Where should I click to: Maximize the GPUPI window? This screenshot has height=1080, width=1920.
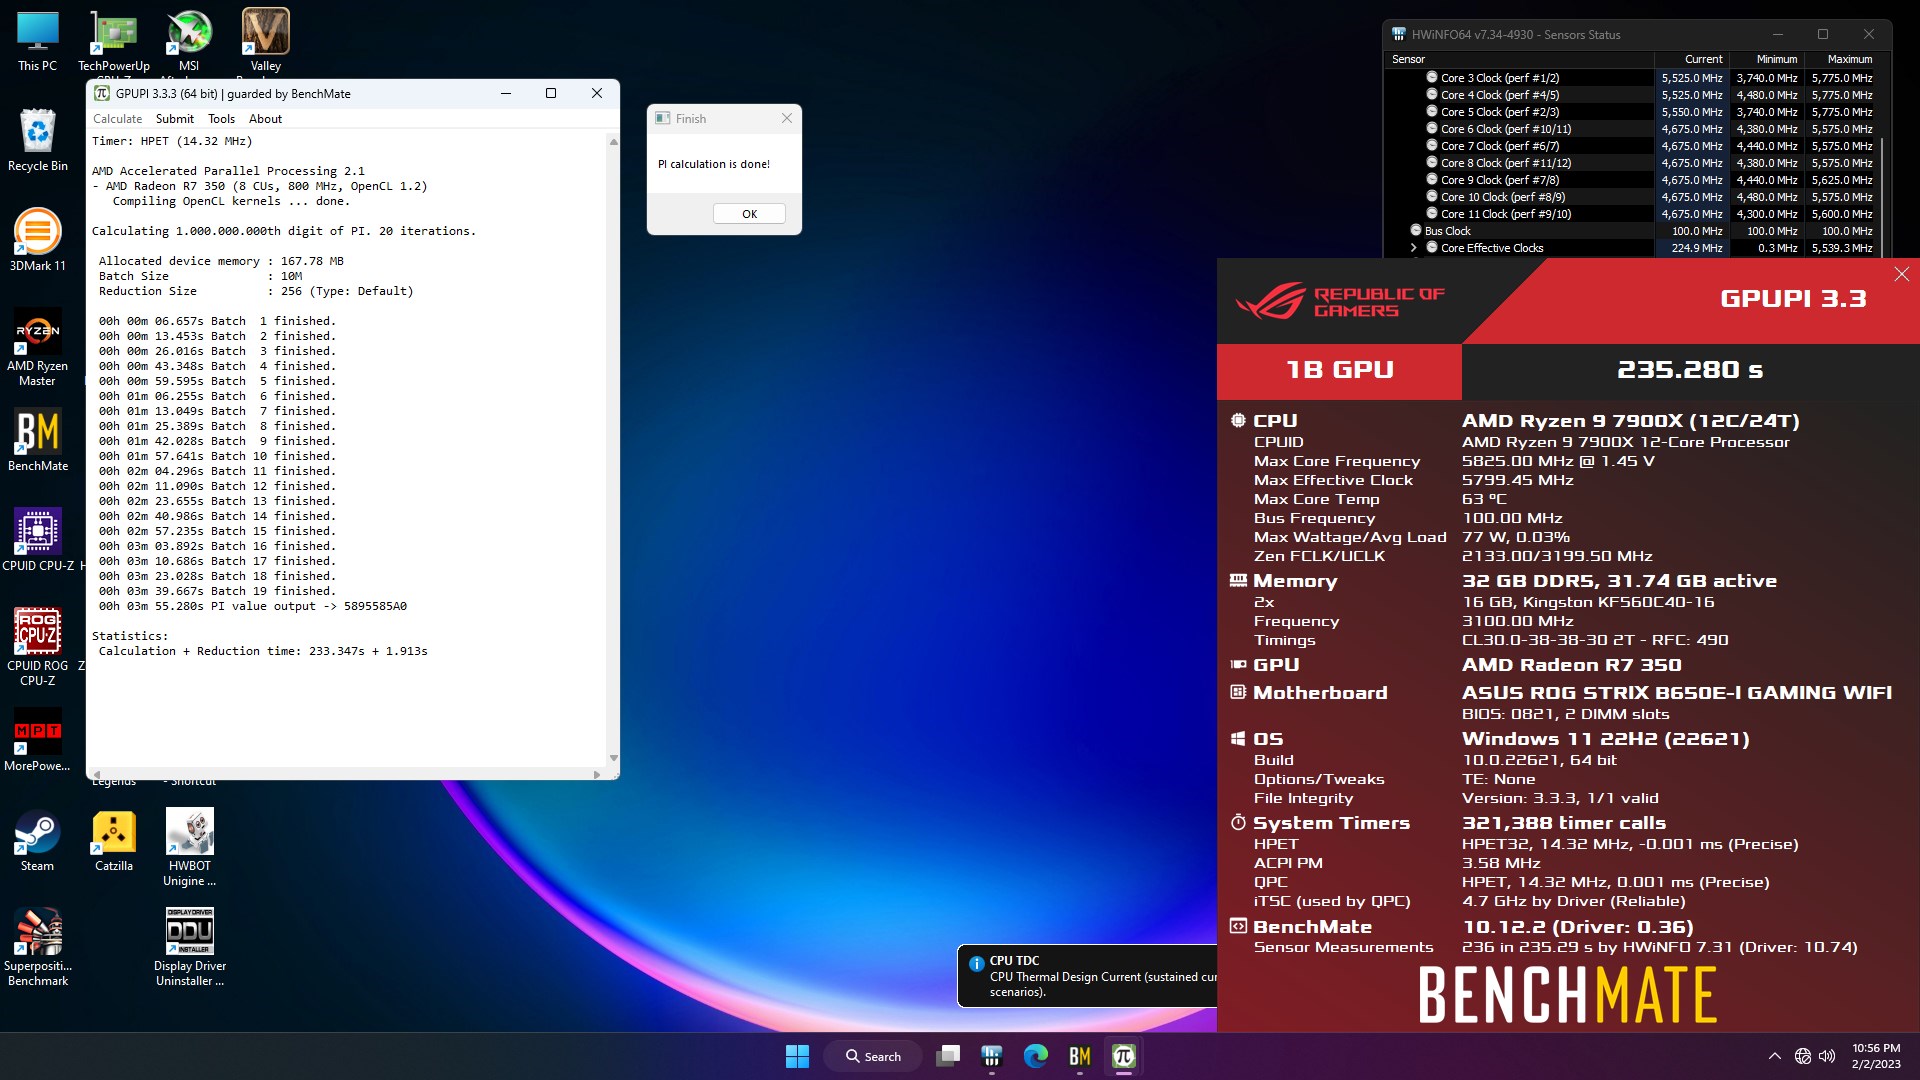(550, 93)
